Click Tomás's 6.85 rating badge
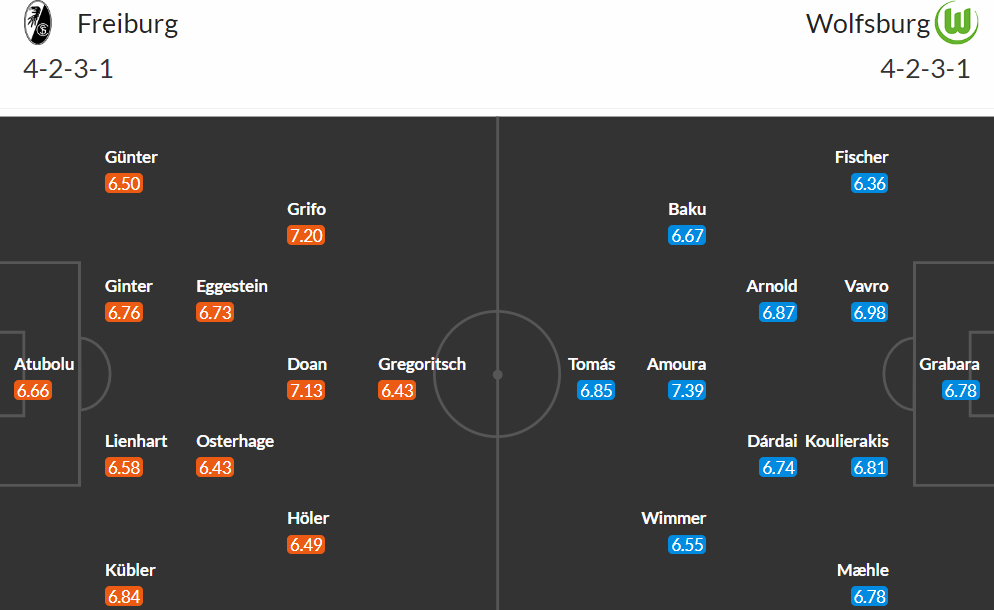 click(596, 390)
